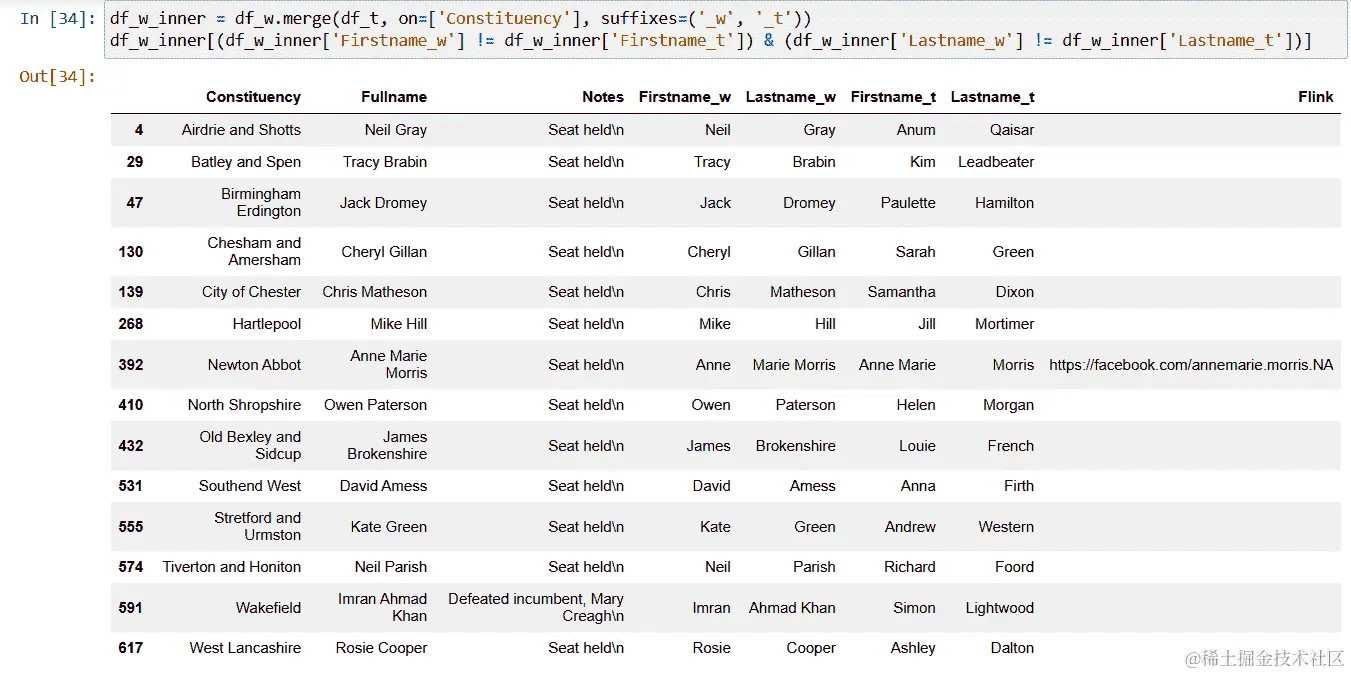Select the Newton Abbot cell

254,365
